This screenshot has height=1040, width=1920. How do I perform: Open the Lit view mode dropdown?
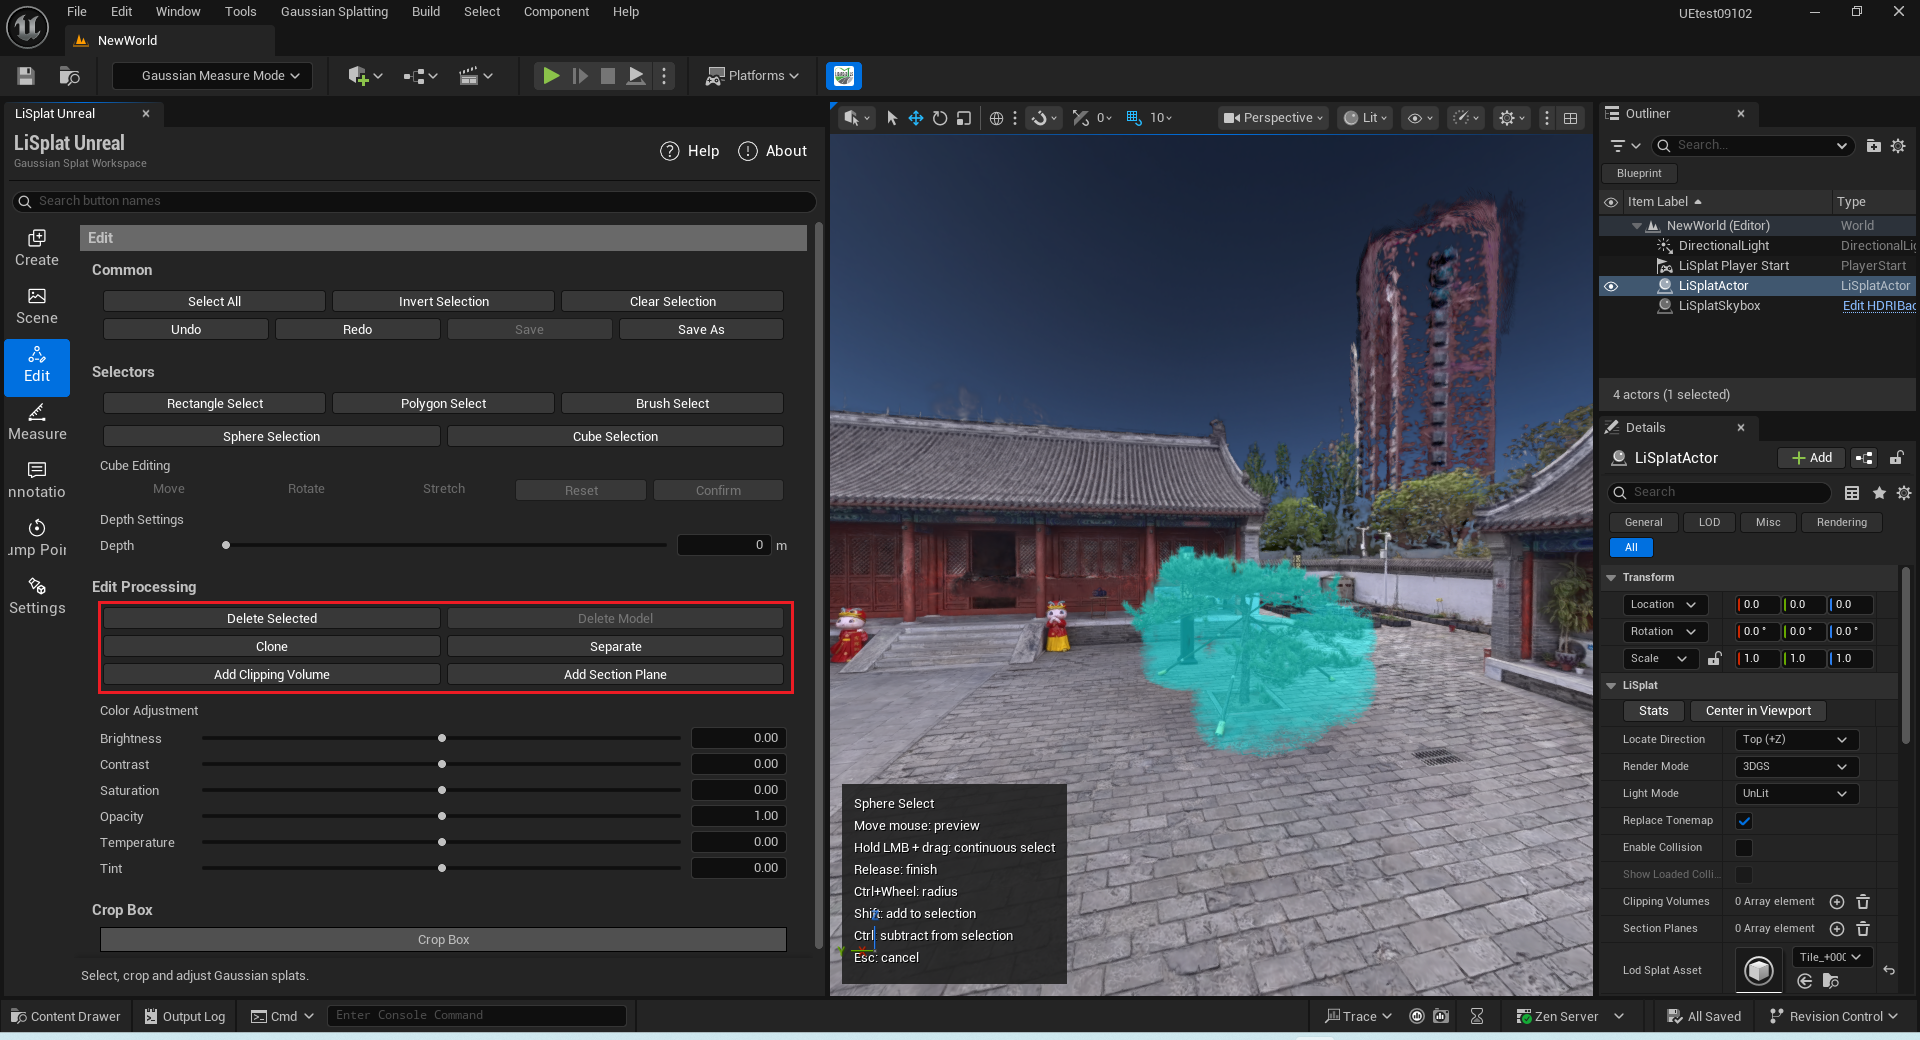pos(1365,118)
